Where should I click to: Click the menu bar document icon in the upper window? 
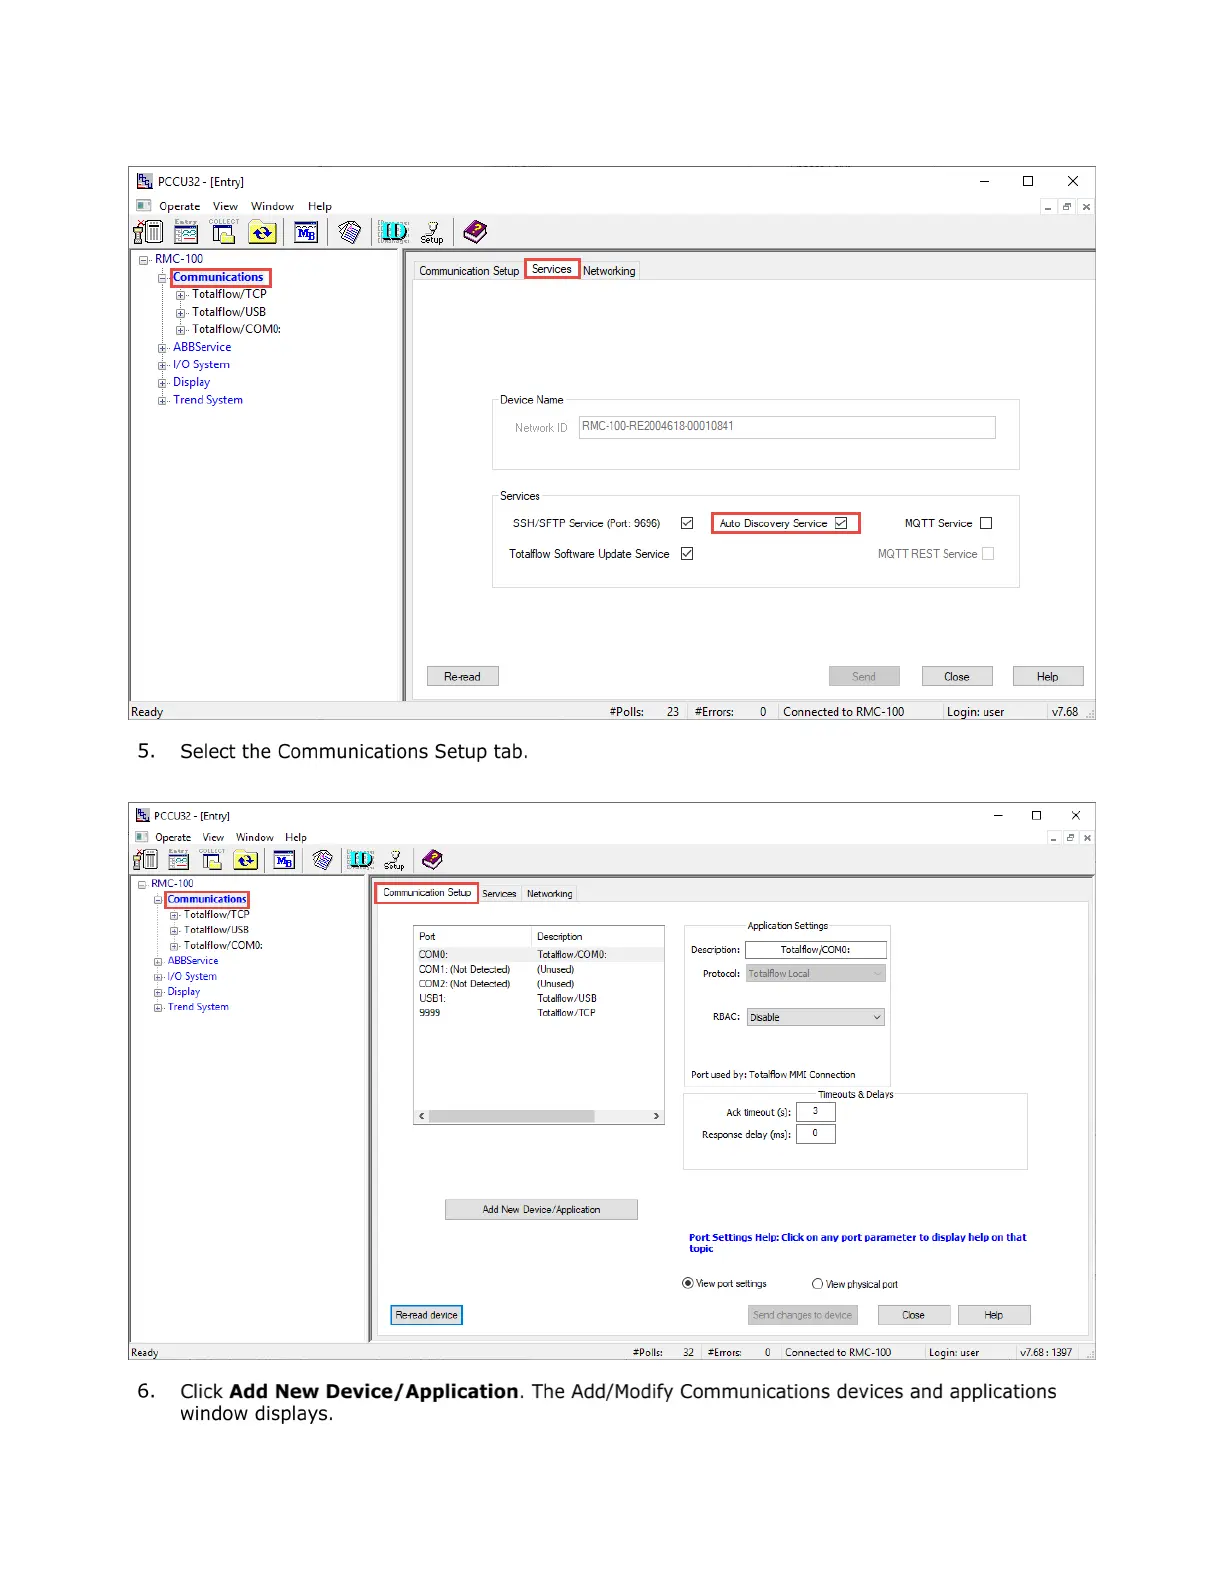(143, 206)
